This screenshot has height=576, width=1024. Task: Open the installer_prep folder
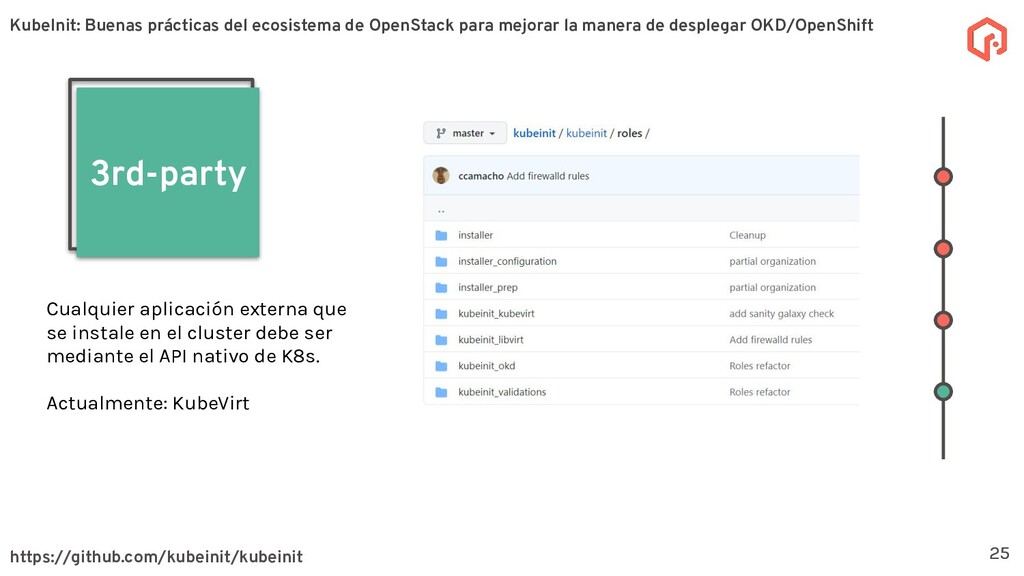tap(488, 287)
